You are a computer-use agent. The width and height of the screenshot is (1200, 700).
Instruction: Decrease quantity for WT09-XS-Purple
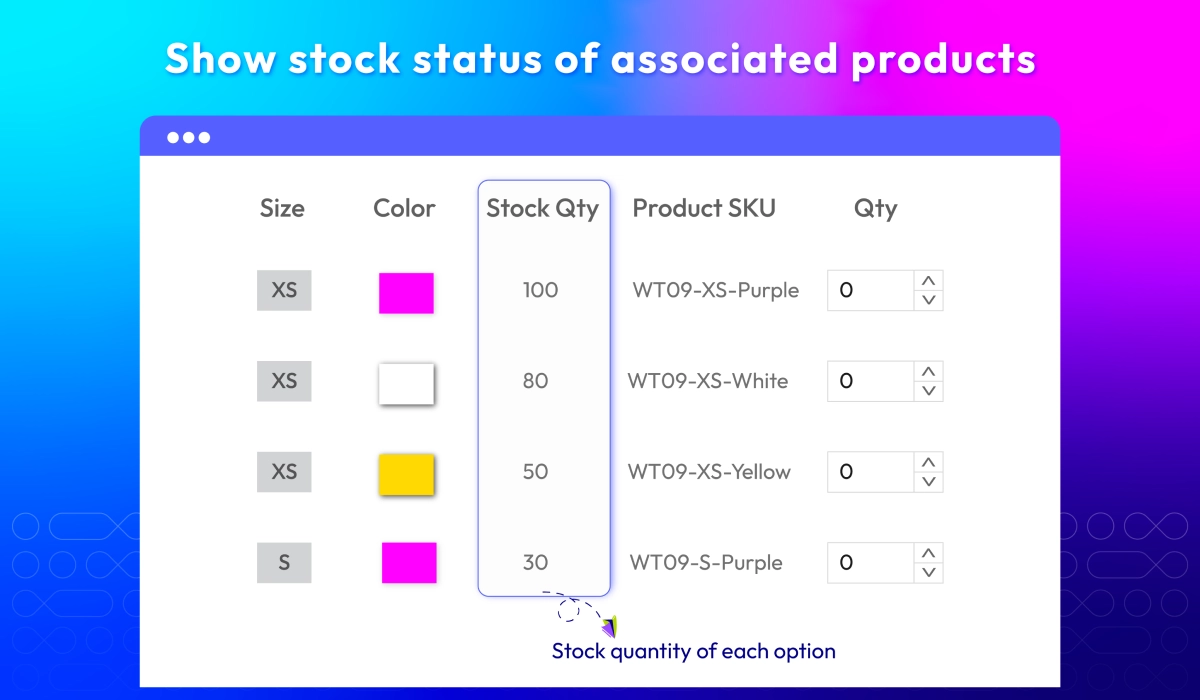pos(929,300)
